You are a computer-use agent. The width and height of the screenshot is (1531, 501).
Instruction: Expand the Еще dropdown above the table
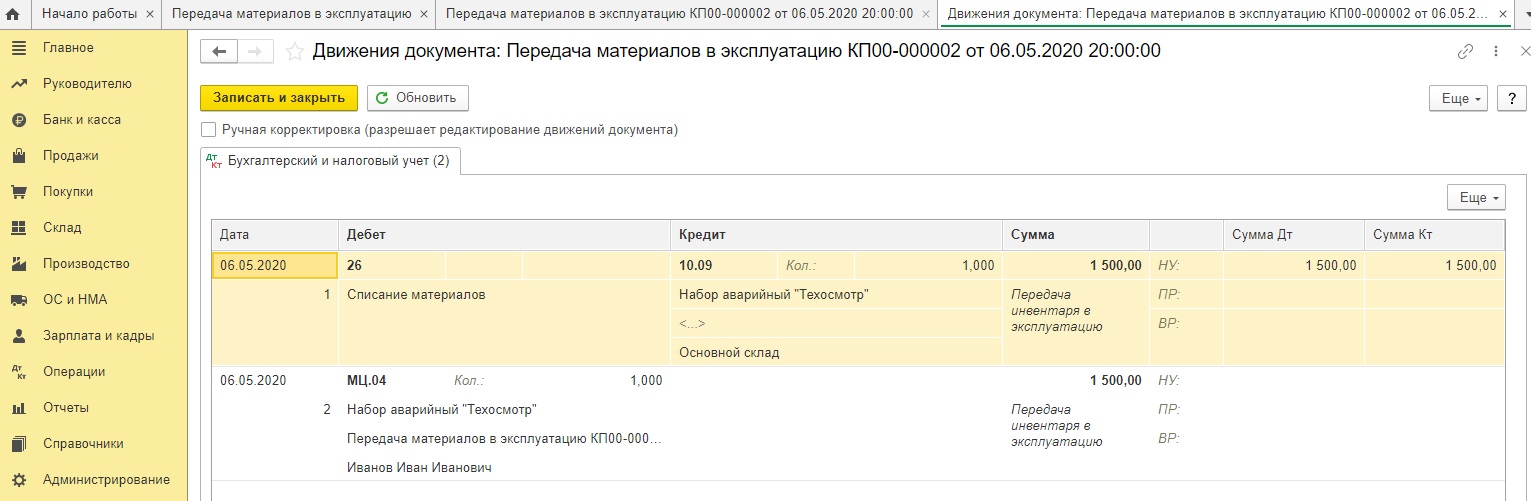1476,198
